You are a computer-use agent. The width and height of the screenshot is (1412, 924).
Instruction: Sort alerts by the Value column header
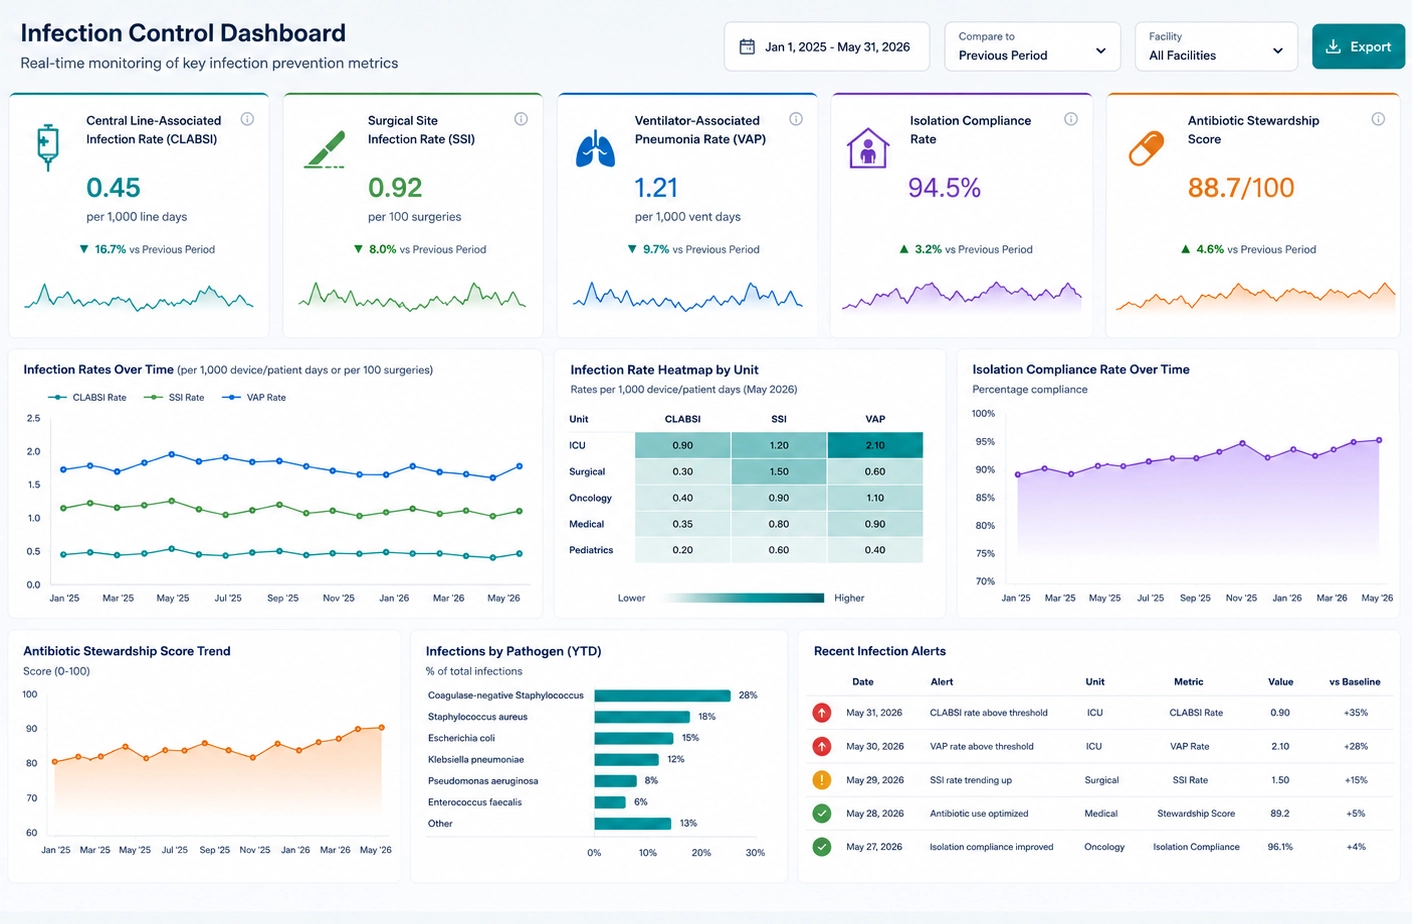tap(1280, 682)
